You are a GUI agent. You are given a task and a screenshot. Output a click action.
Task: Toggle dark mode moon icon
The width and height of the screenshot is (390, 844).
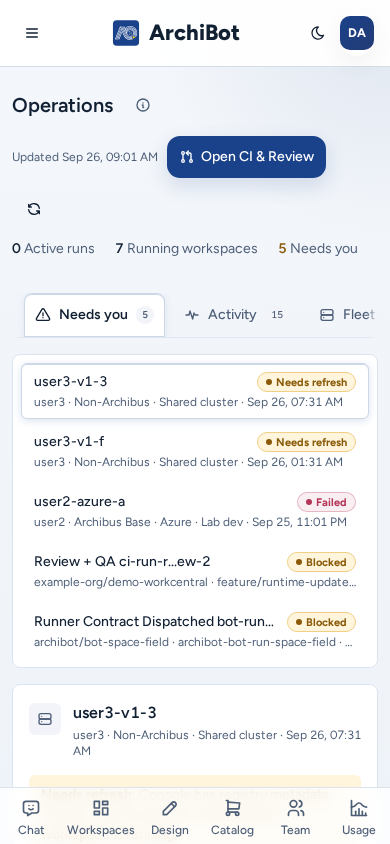pyautogui.click(x=318, y=33)
